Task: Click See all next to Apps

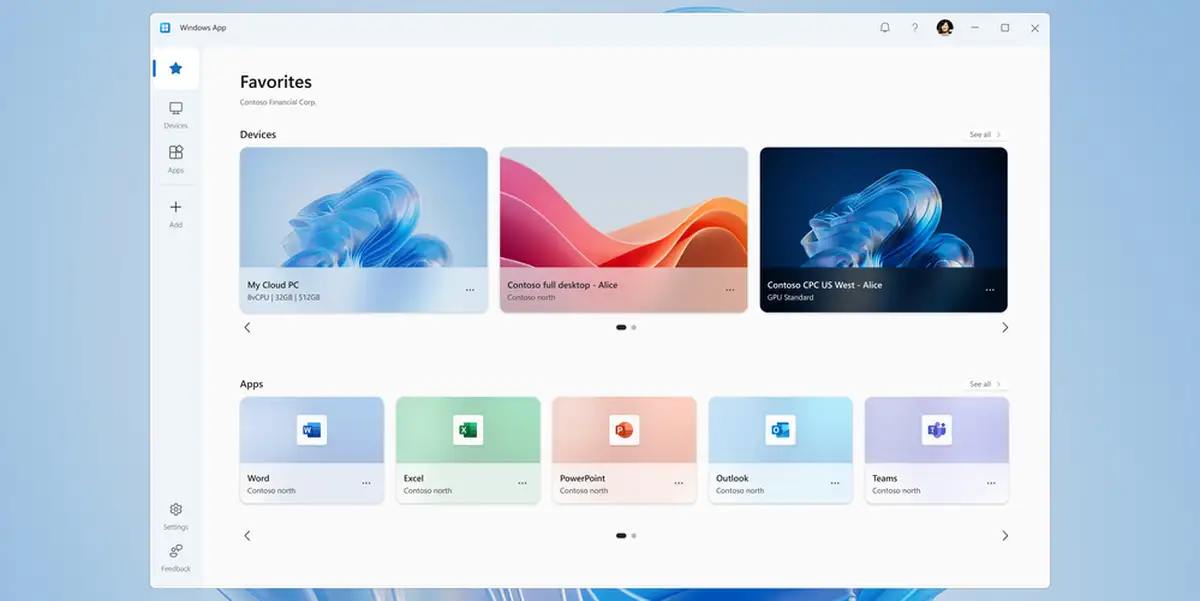Action: click(984, 385)
